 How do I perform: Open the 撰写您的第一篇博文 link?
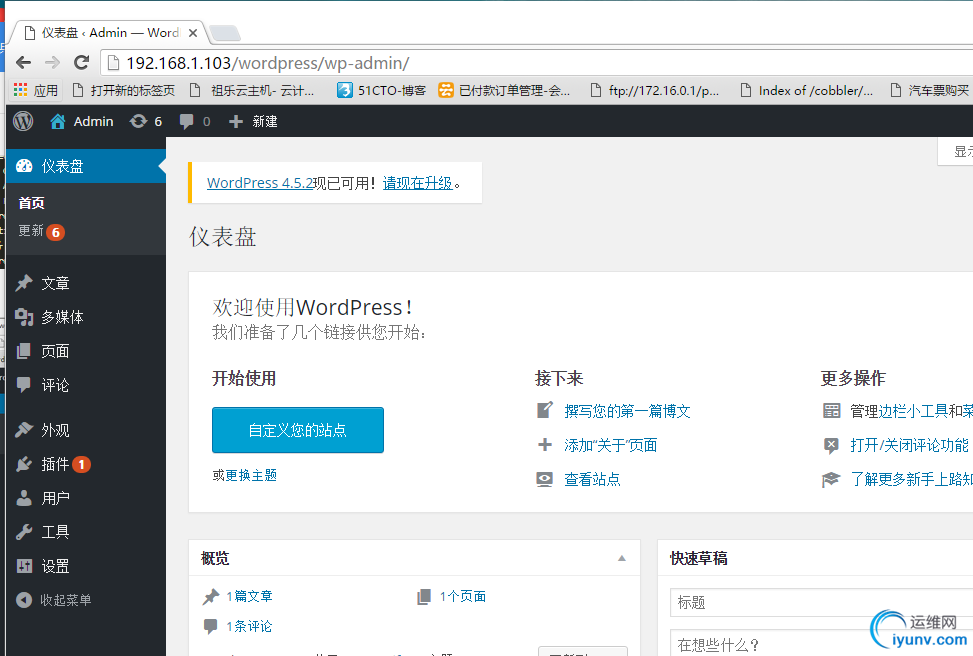tap(627, 411)
